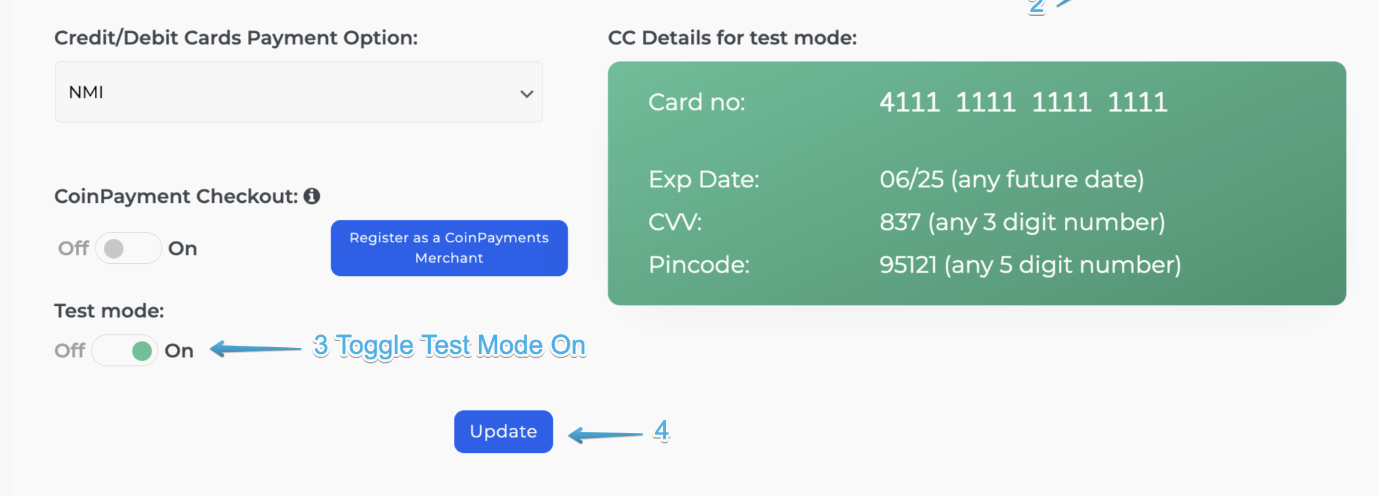Click the CC Details for test mode heading
Viewport: 1378px width, 496px height.
[x=732, y=38]
